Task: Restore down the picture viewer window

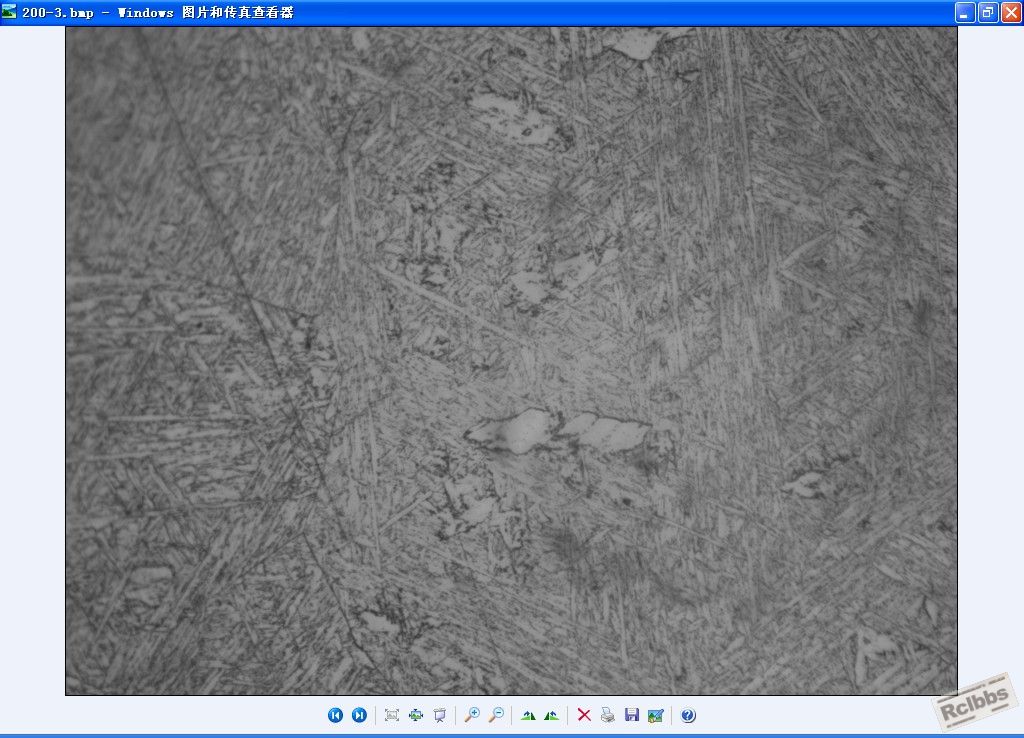Action: [988, 12]
